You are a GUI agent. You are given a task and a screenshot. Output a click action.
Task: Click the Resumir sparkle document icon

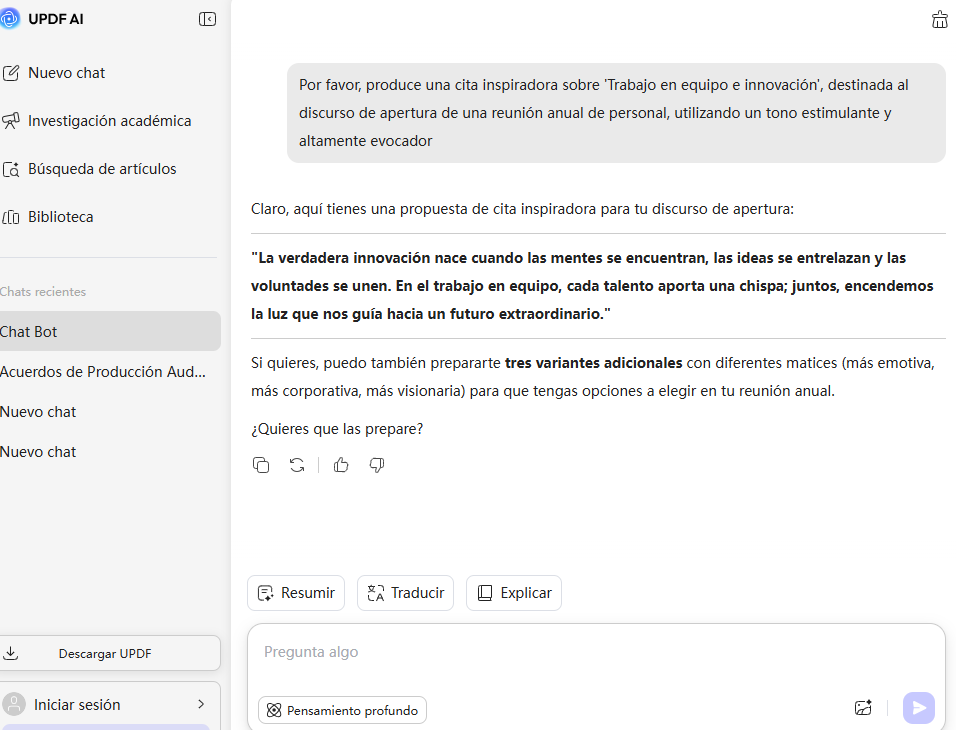click(266, 593)
